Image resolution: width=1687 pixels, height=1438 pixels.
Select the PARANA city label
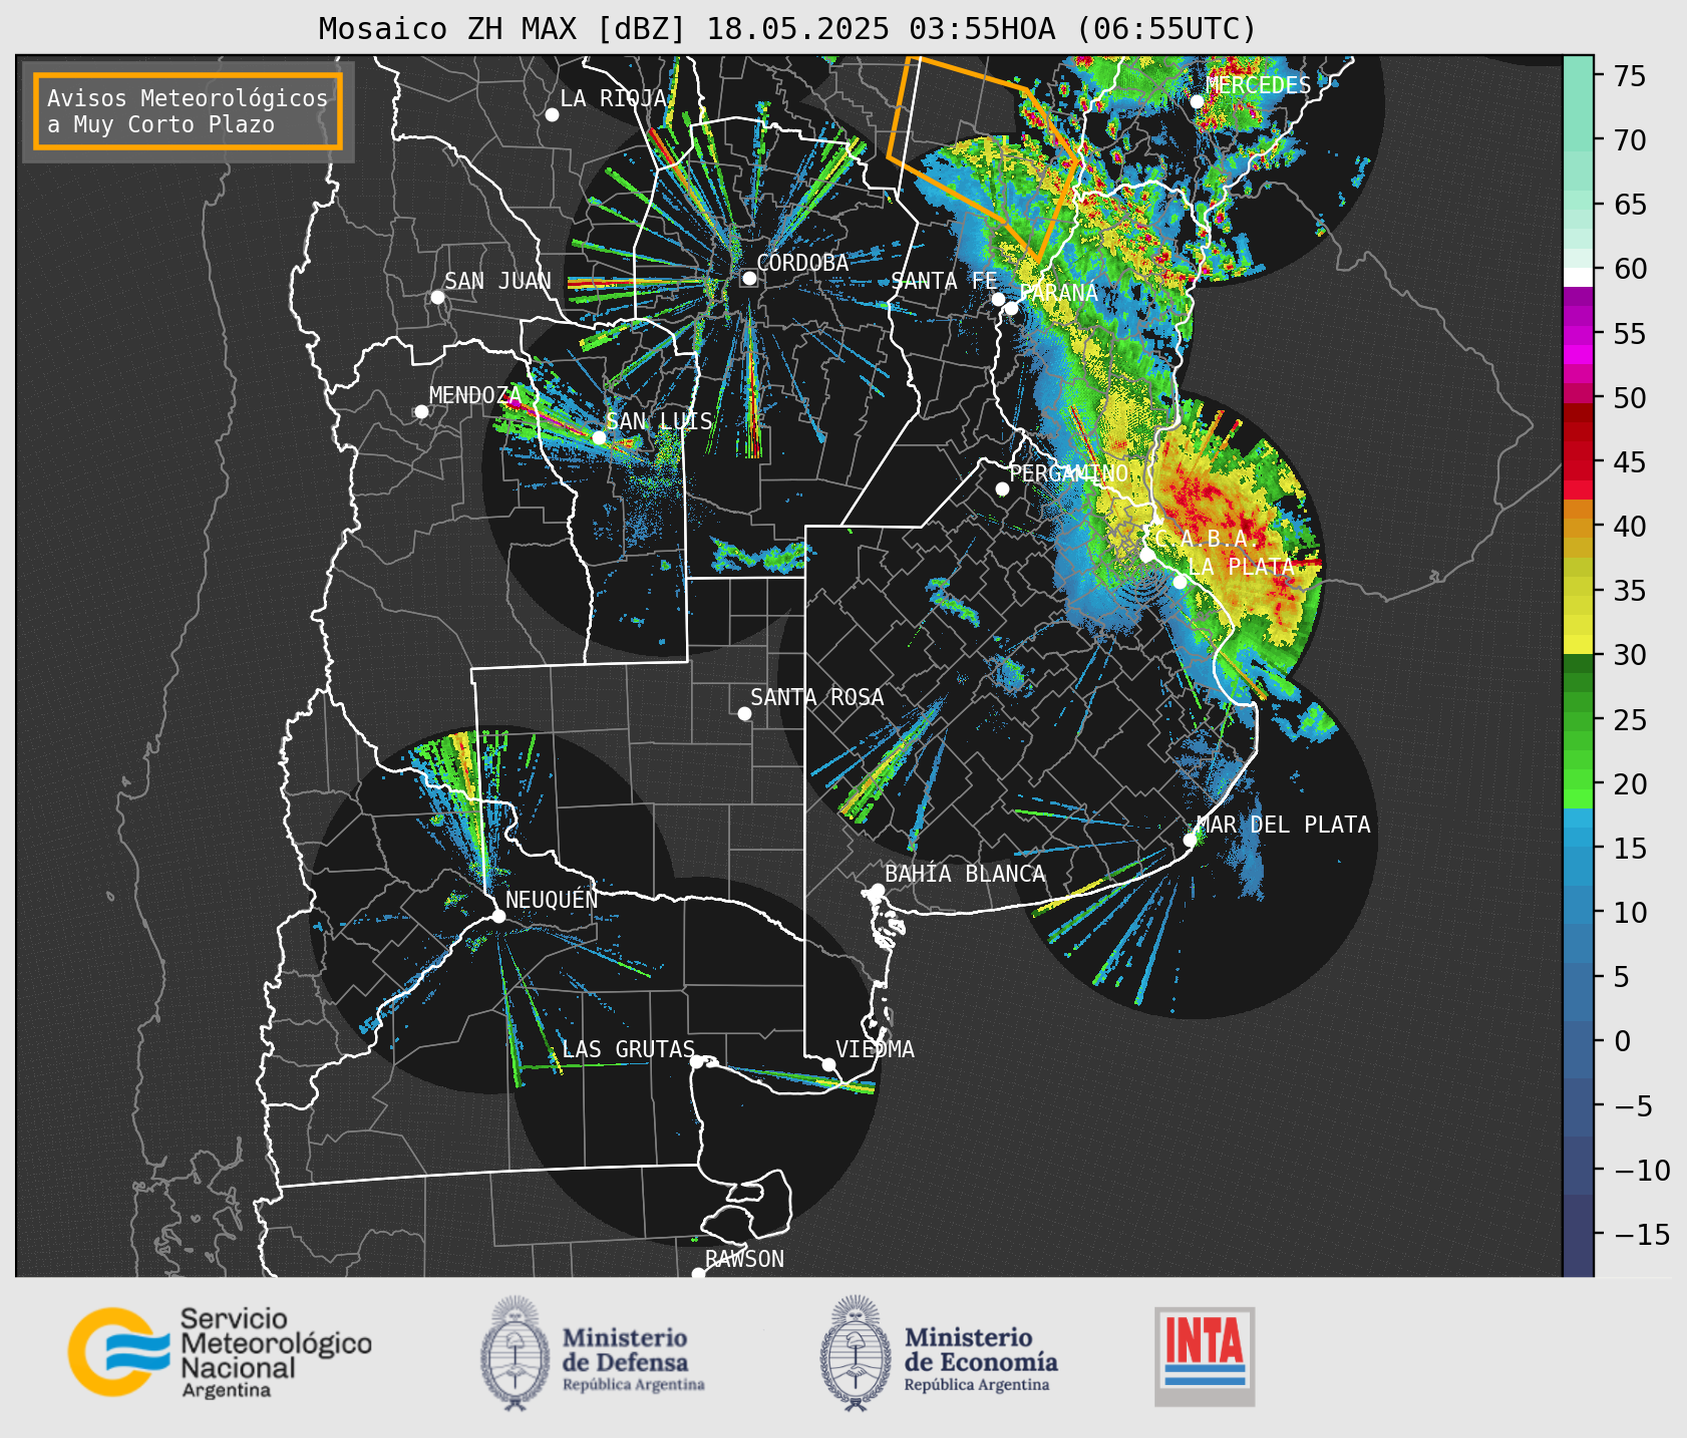point(1059,294)
